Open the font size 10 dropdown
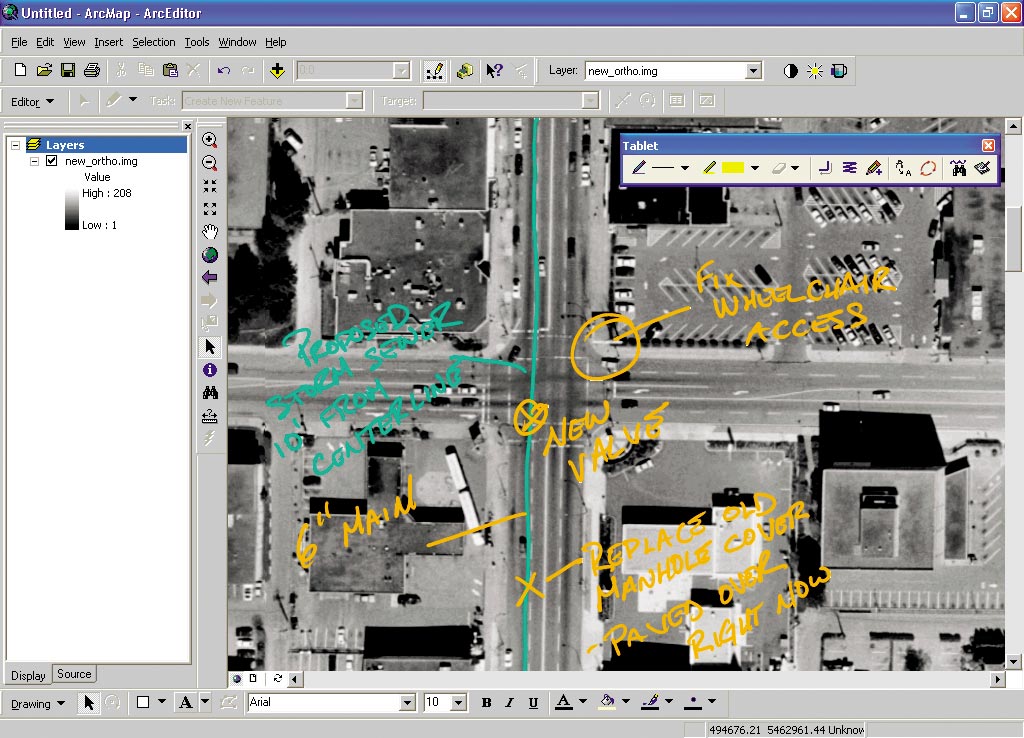1024x738 pixels. pyautogui.click(x=458, y=703)
